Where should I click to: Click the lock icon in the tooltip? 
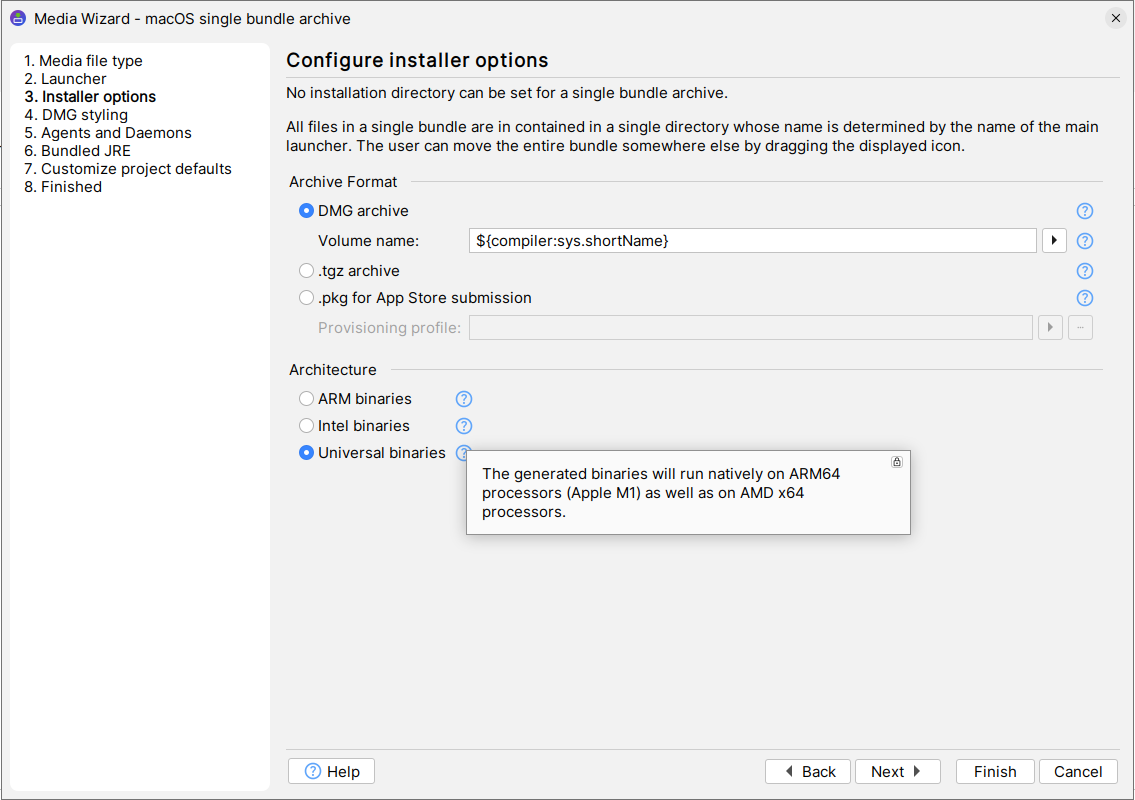click(896, 462)
